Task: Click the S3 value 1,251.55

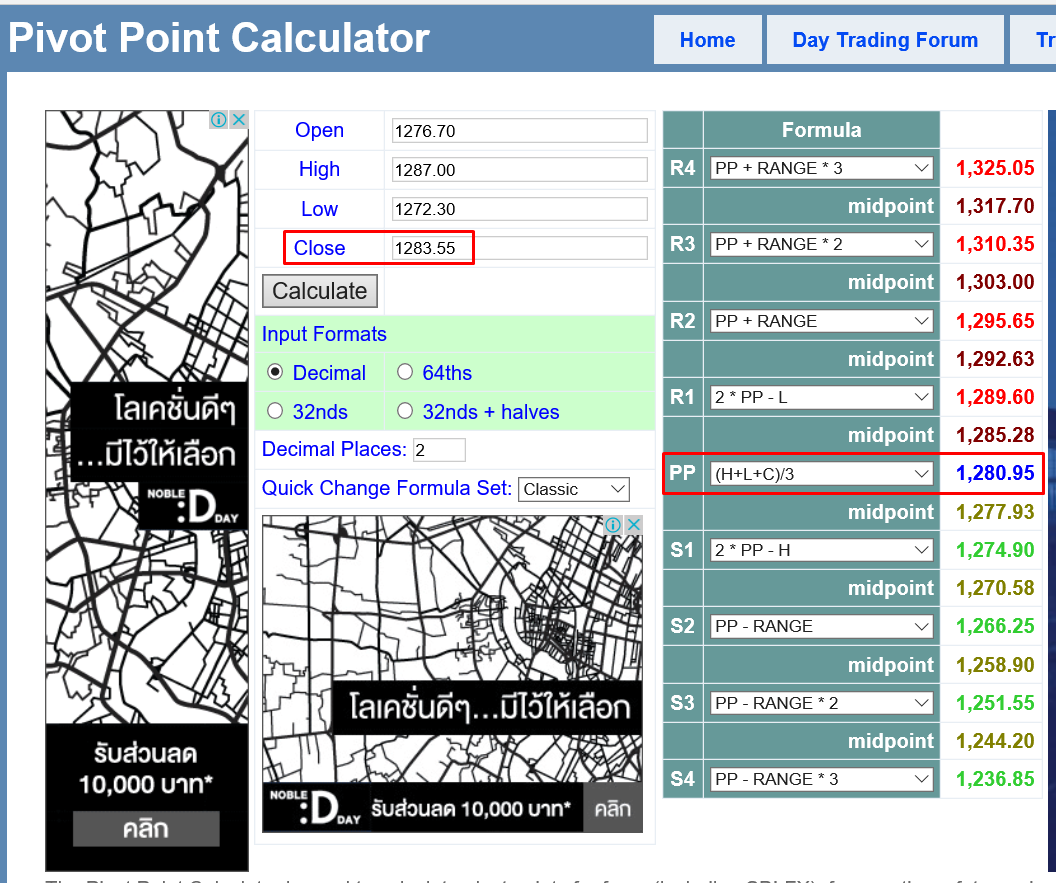Action: coord(995,703)
